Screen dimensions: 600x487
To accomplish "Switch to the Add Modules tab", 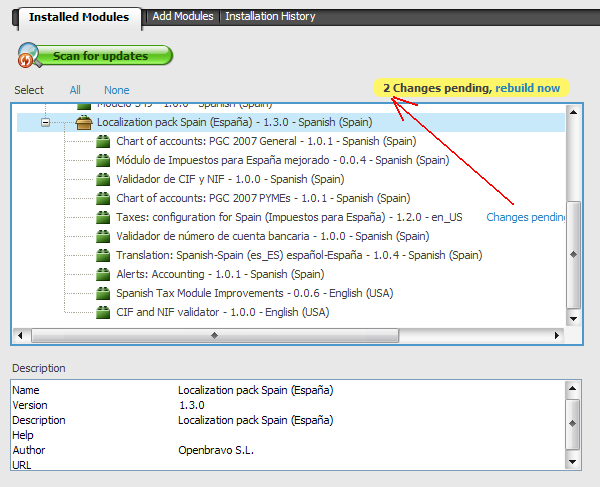I will (x=183, y=16).
